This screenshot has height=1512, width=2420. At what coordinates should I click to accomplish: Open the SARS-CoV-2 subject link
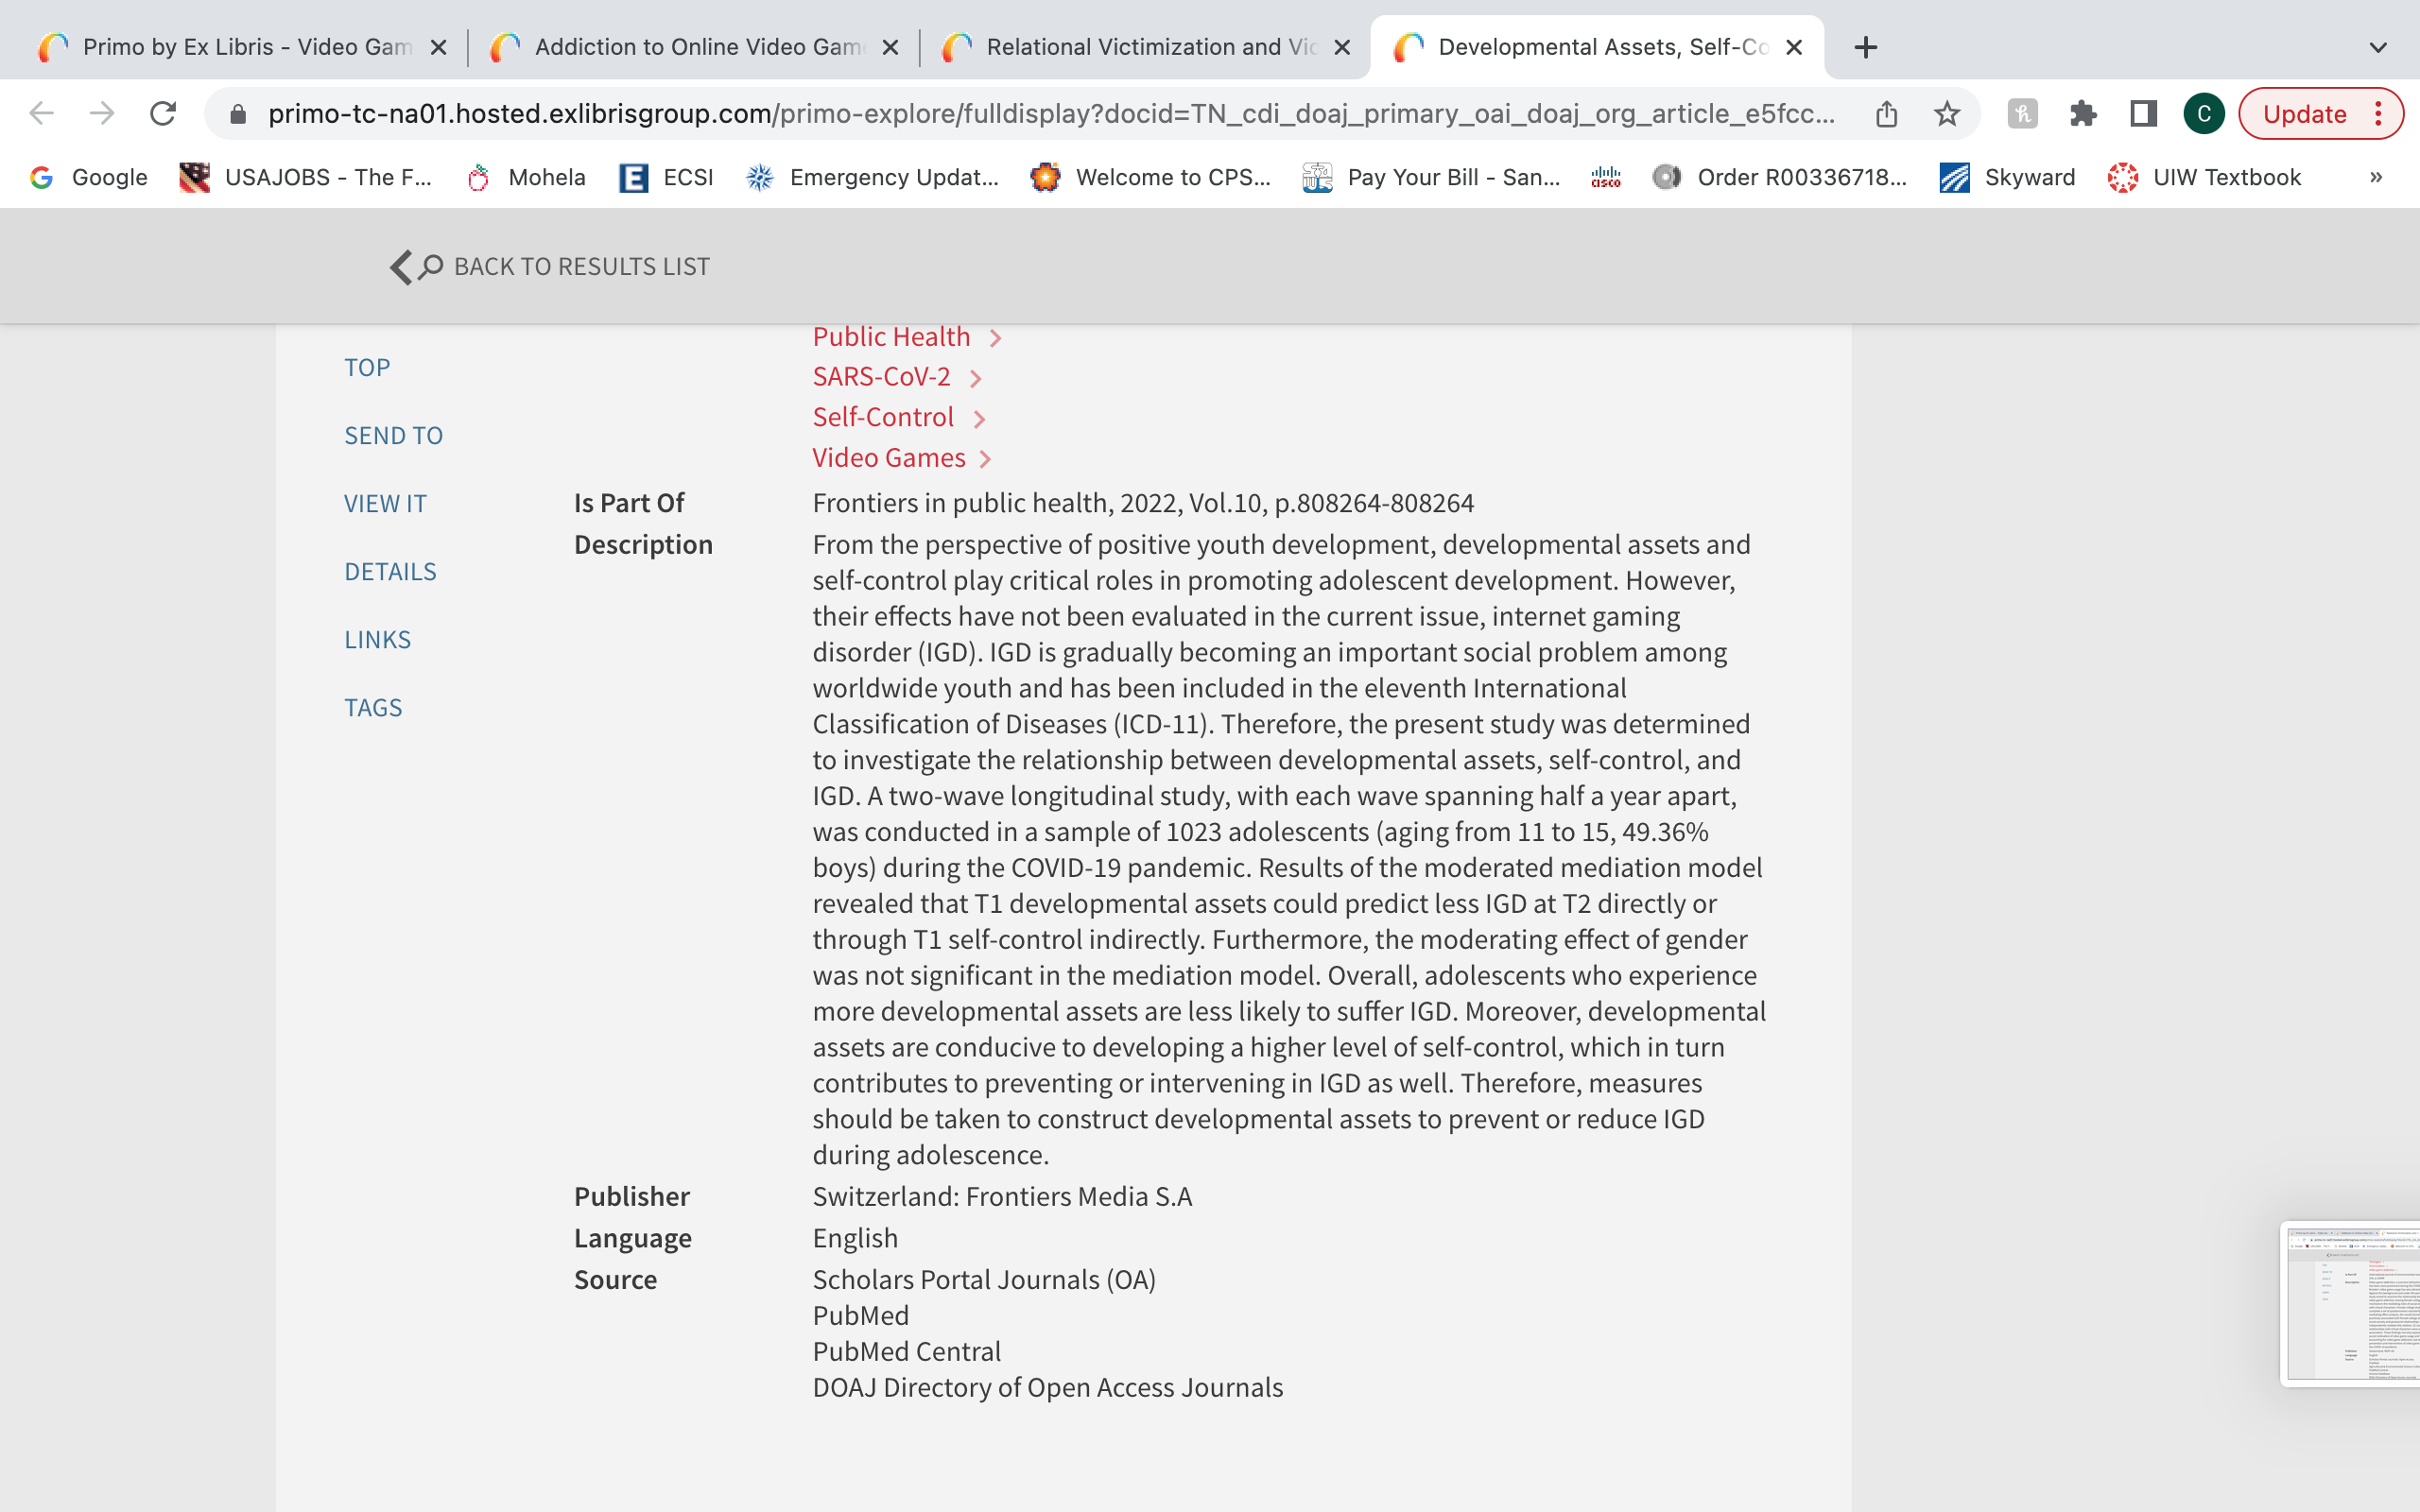click(x=881, y=377)
